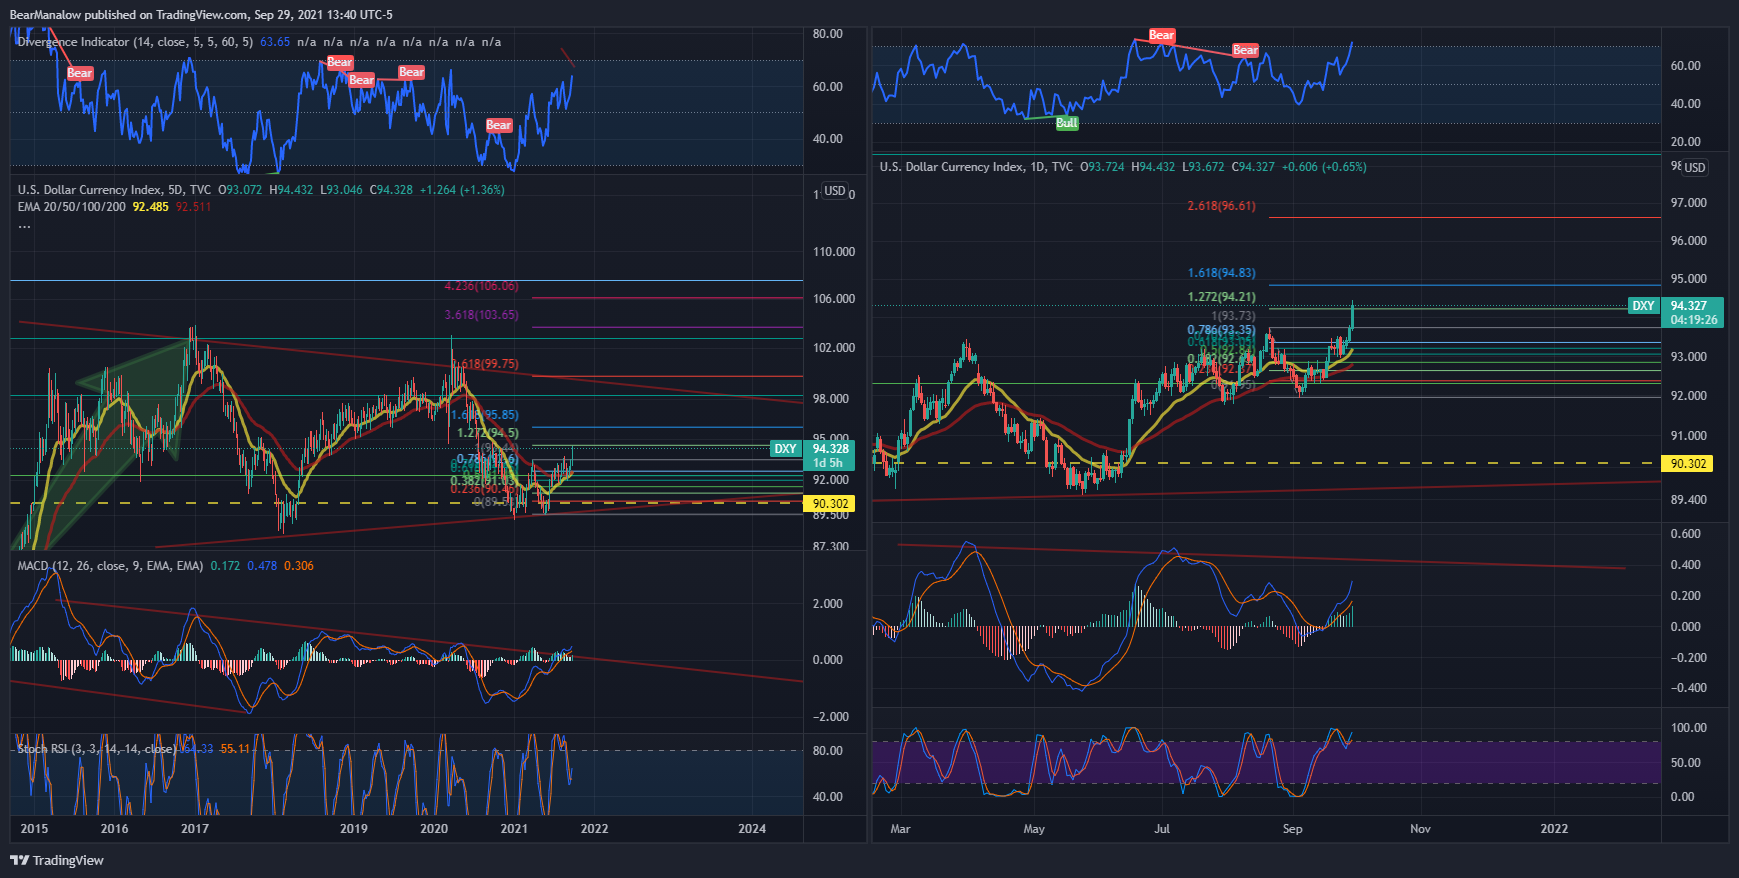The width and height of the screenshot is (1739, 878).
Task: Select the 0.786(93.35) Fibonacci level label
Action: pos(1221,330)
